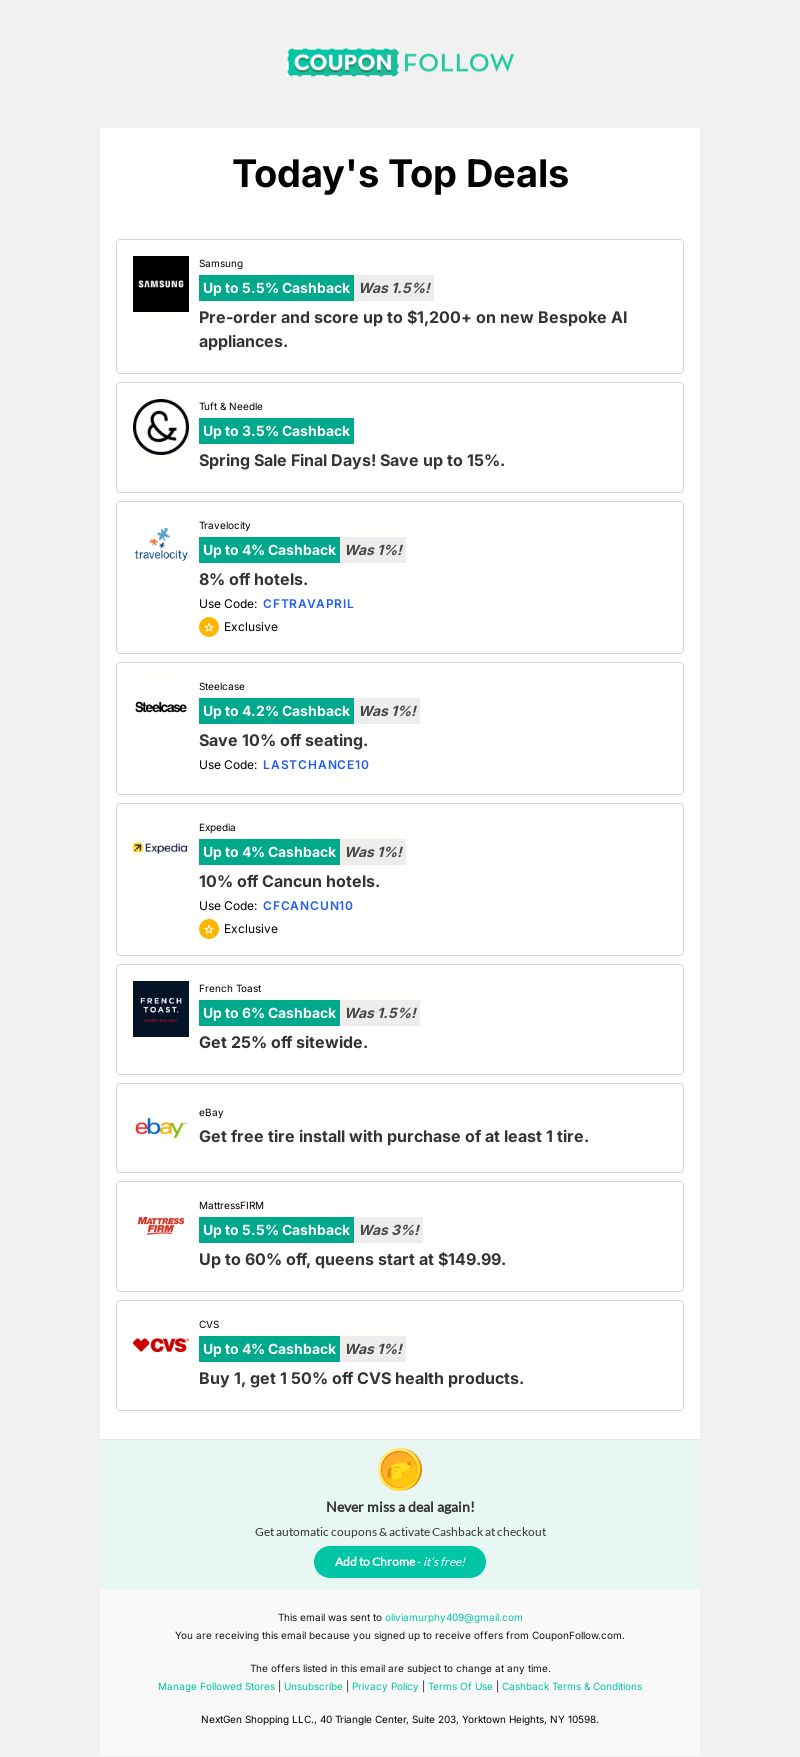Open Manage Followed Stores link
The image size is (800, 1757).
pos(216,1686)
